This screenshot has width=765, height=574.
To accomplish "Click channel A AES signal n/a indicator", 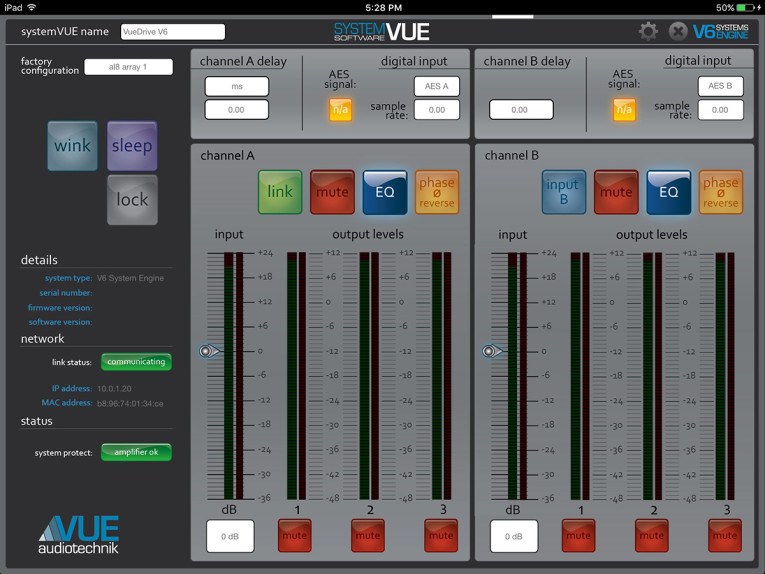I will (x=341, y=109).
